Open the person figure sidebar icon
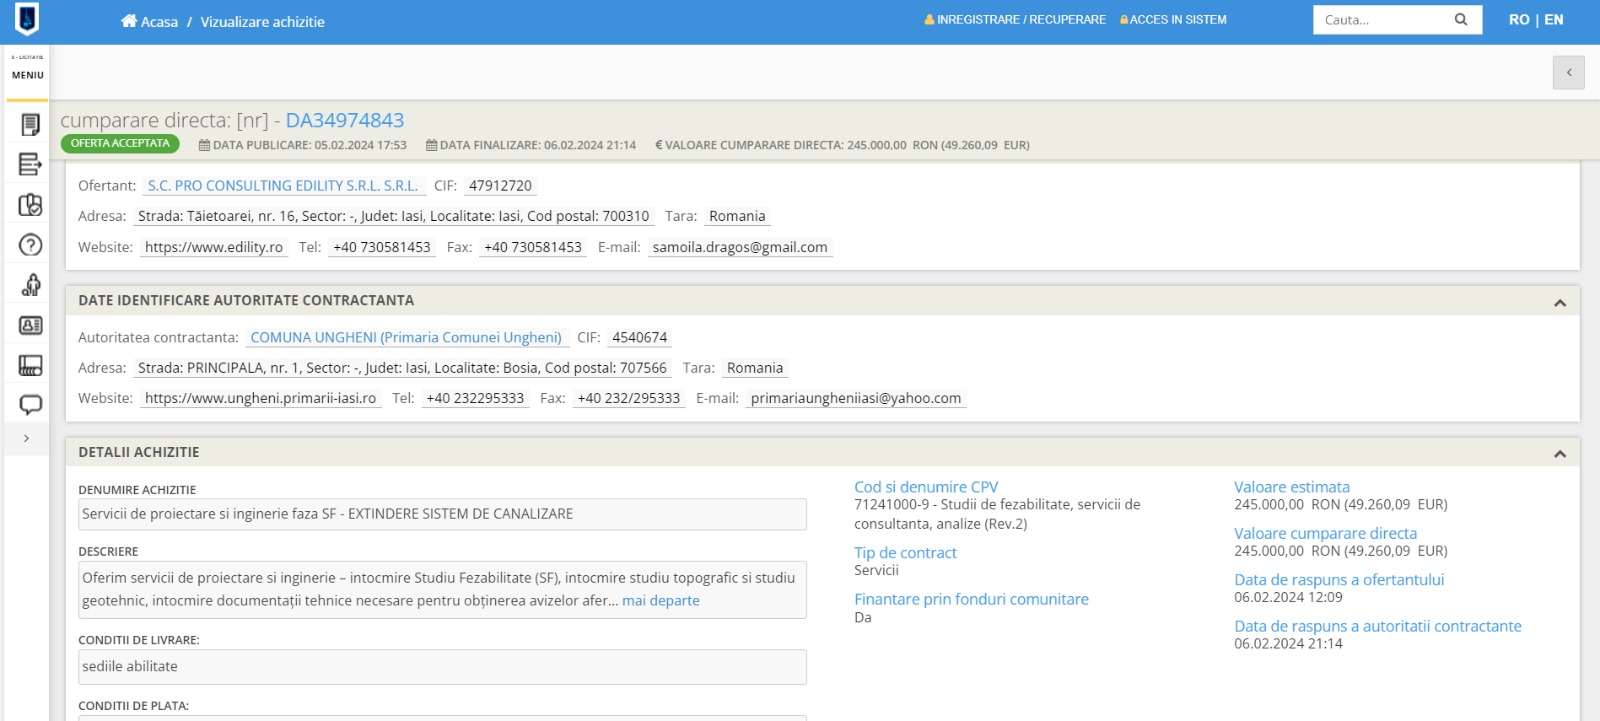 [31, 285]
